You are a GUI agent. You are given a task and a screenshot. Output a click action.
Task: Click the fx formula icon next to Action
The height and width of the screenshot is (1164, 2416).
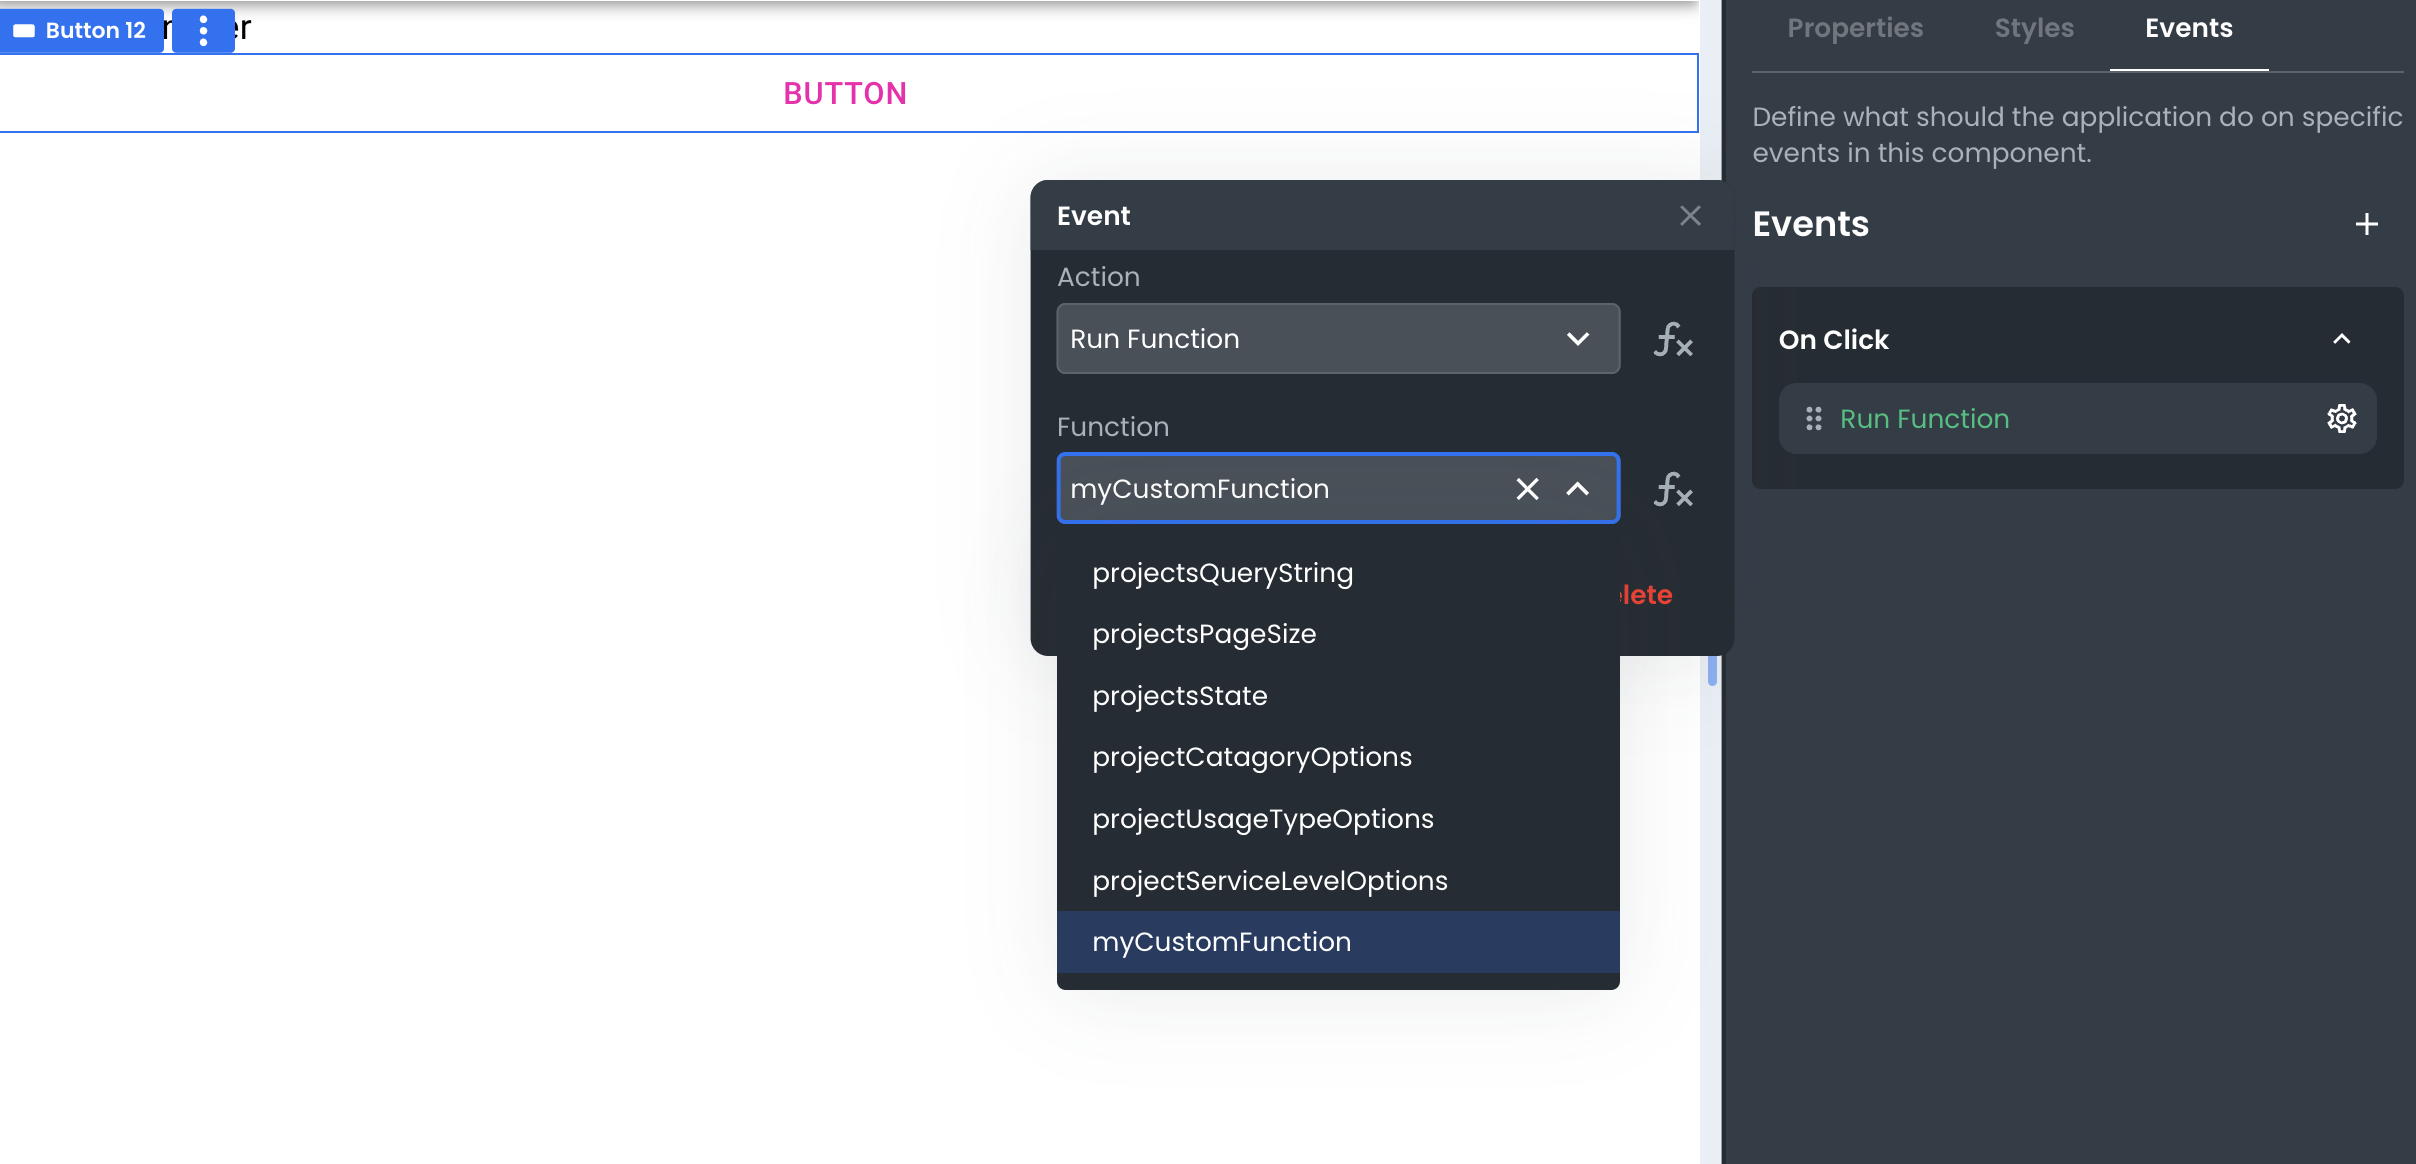1673,339
